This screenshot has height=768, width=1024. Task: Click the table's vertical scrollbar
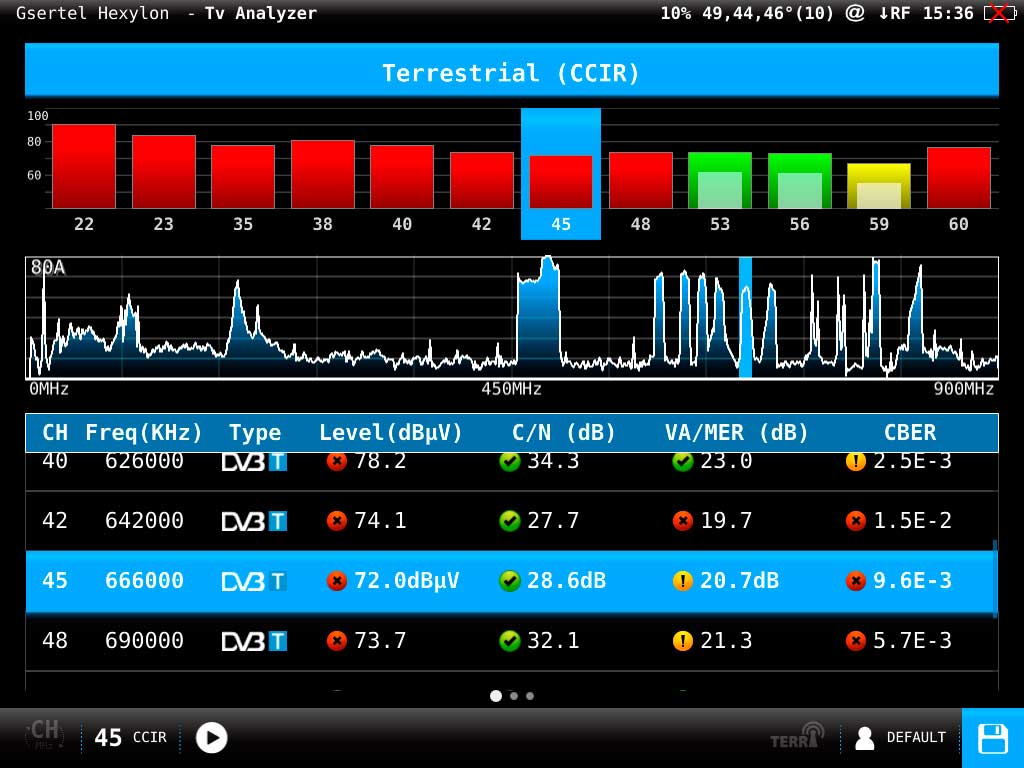995,578
